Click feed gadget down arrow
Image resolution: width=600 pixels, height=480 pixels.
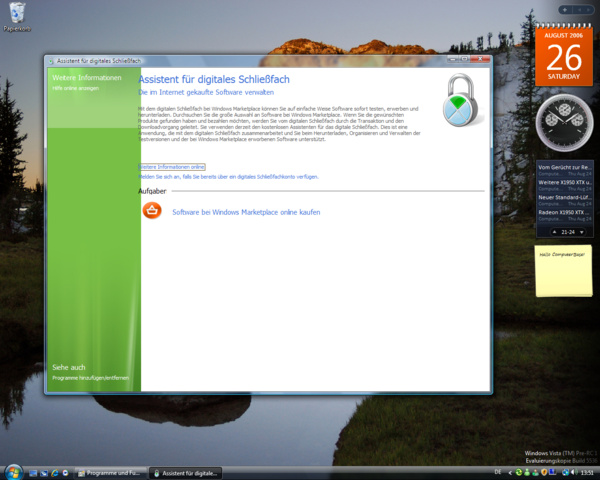point(582,232)
